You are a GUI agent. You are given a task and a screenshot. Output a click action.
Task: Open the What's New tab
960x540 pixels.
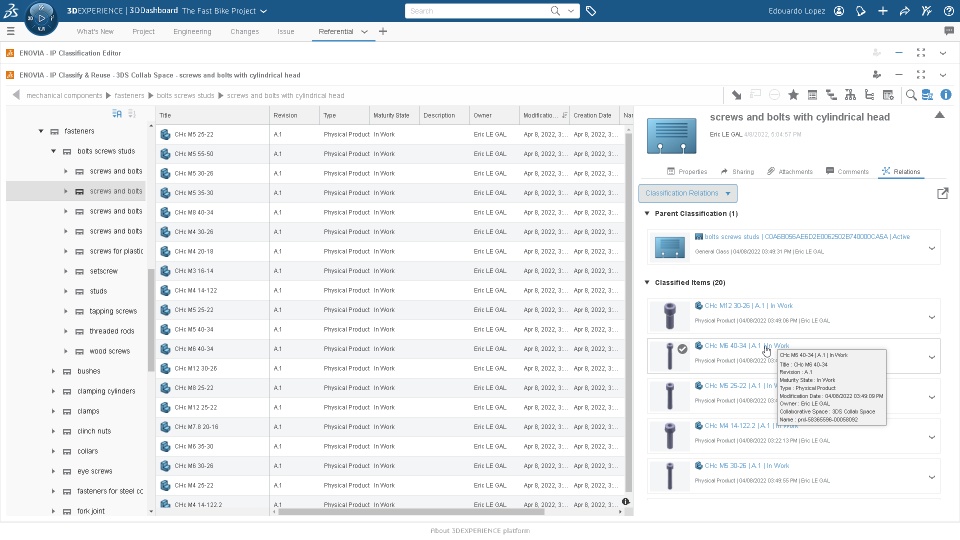(x=95, y=31)
